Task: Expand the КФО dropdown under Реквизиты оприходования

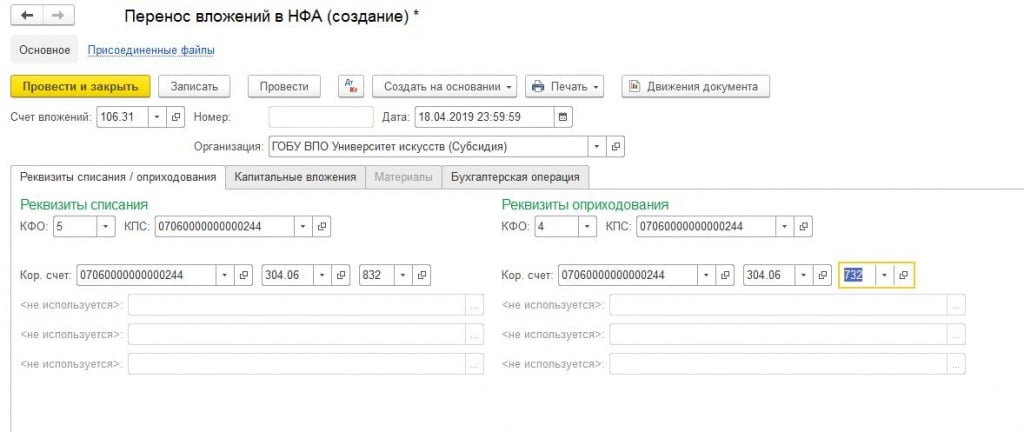Action: (586, 227)
